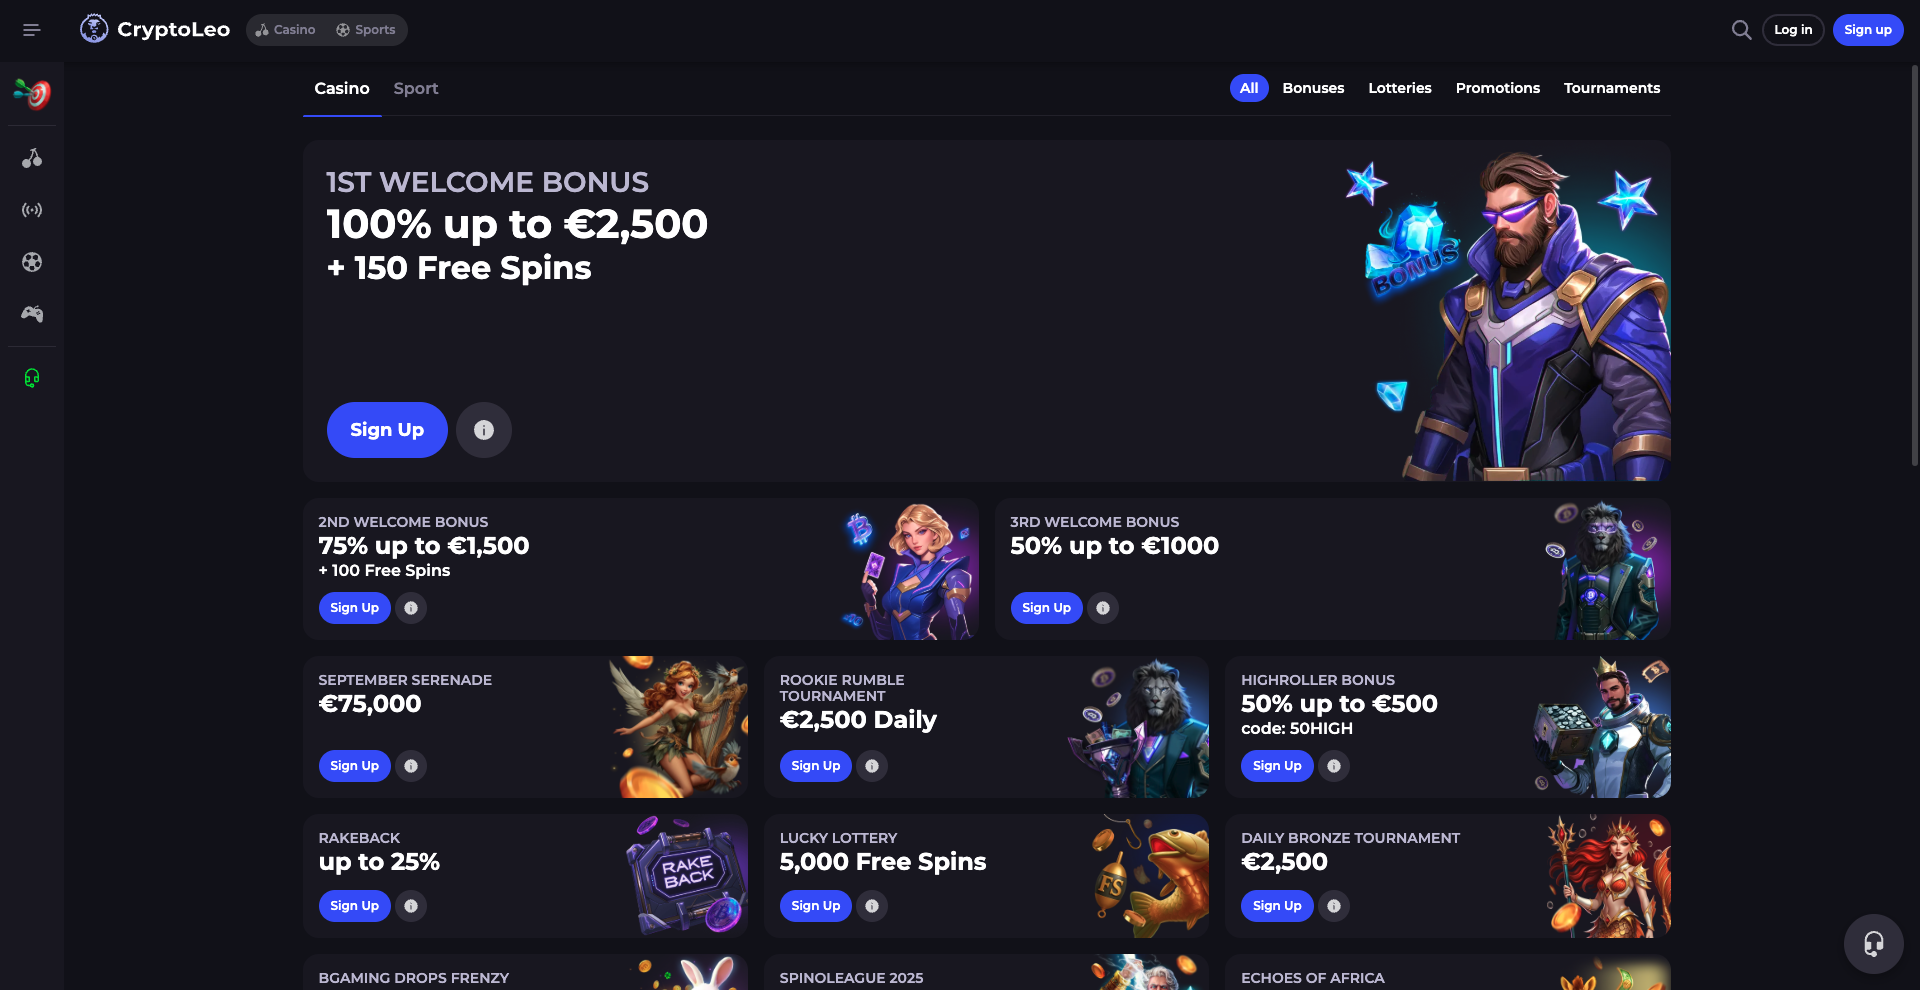Open the game controller sidebar icon
This screenshot has height=990, width=1920.
(x=32, y=314)
